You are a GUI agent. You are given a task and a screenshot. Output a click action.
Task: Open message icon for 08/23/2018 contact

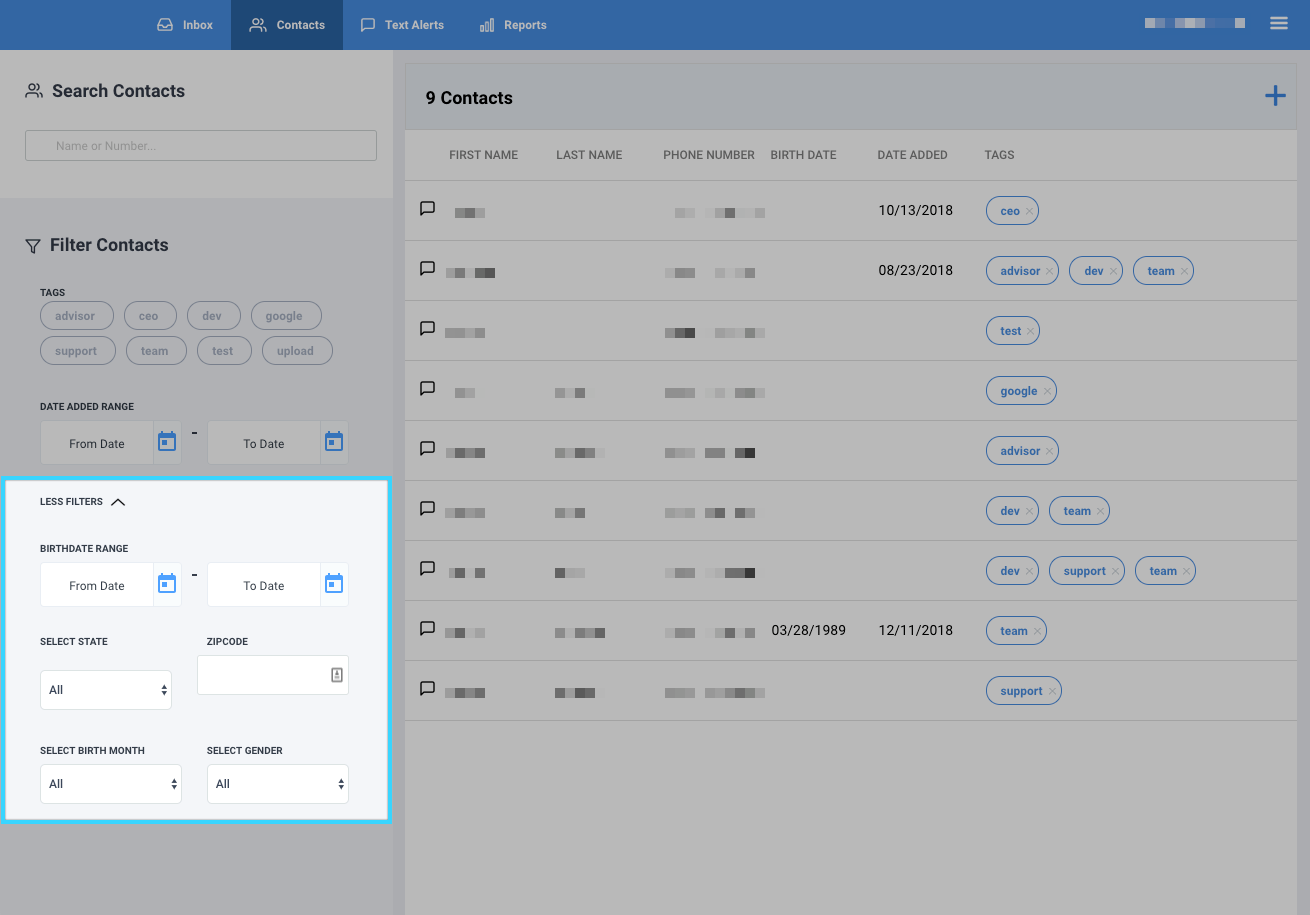(x=427, y=269)
